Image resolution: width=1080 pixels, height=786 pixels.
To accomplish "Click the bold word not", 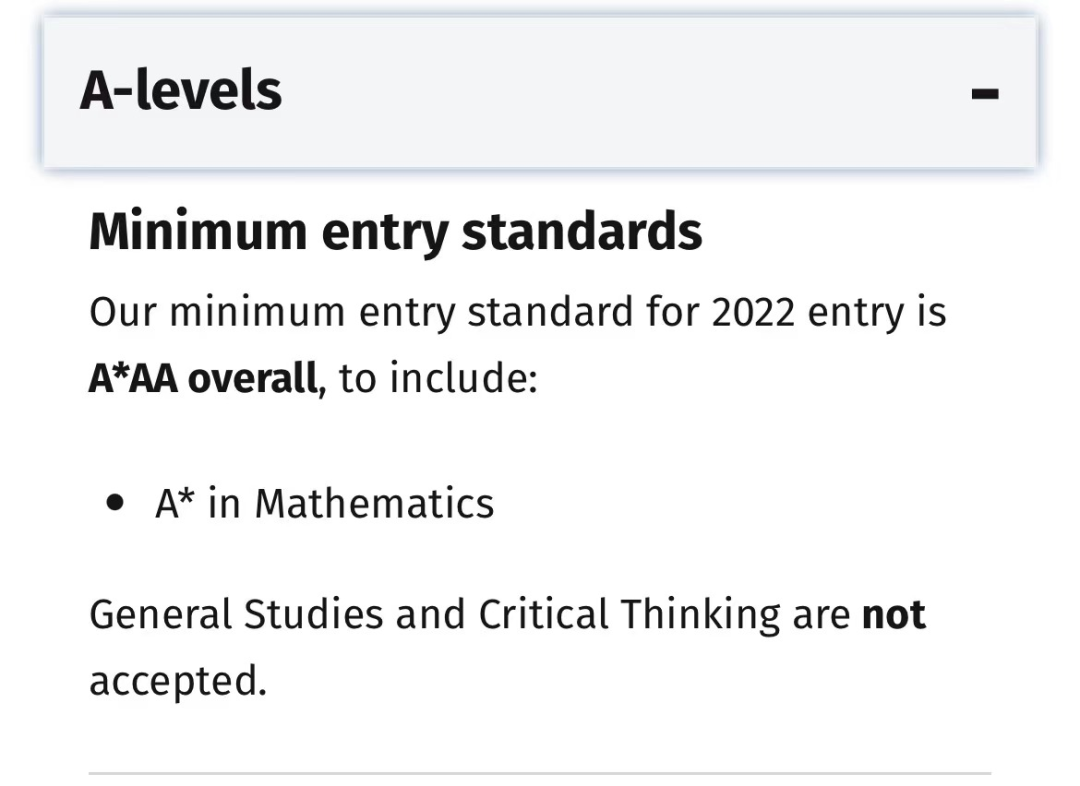I will click(893, 614).
